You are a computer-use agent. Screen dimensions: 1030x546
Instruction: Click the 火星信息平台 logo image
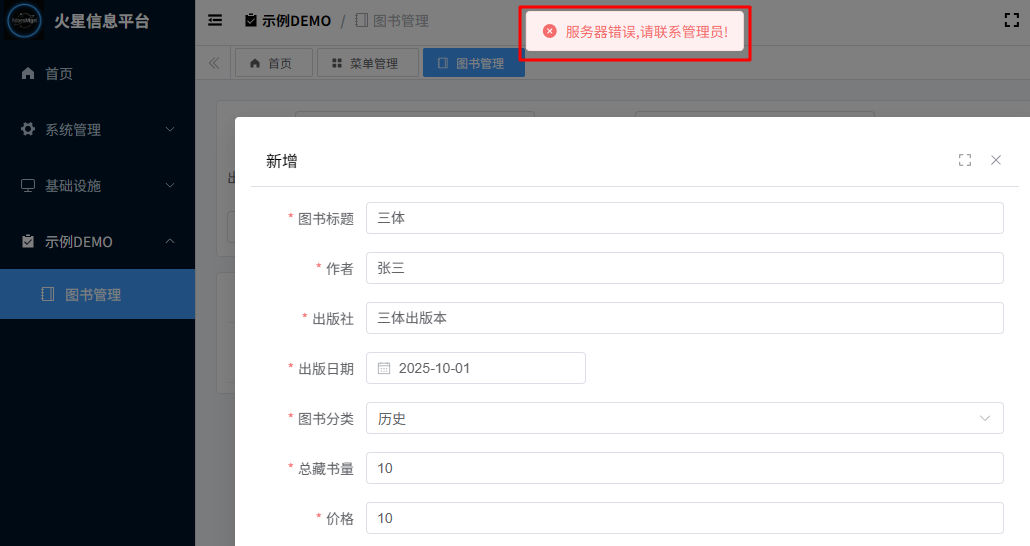point(24,20)
